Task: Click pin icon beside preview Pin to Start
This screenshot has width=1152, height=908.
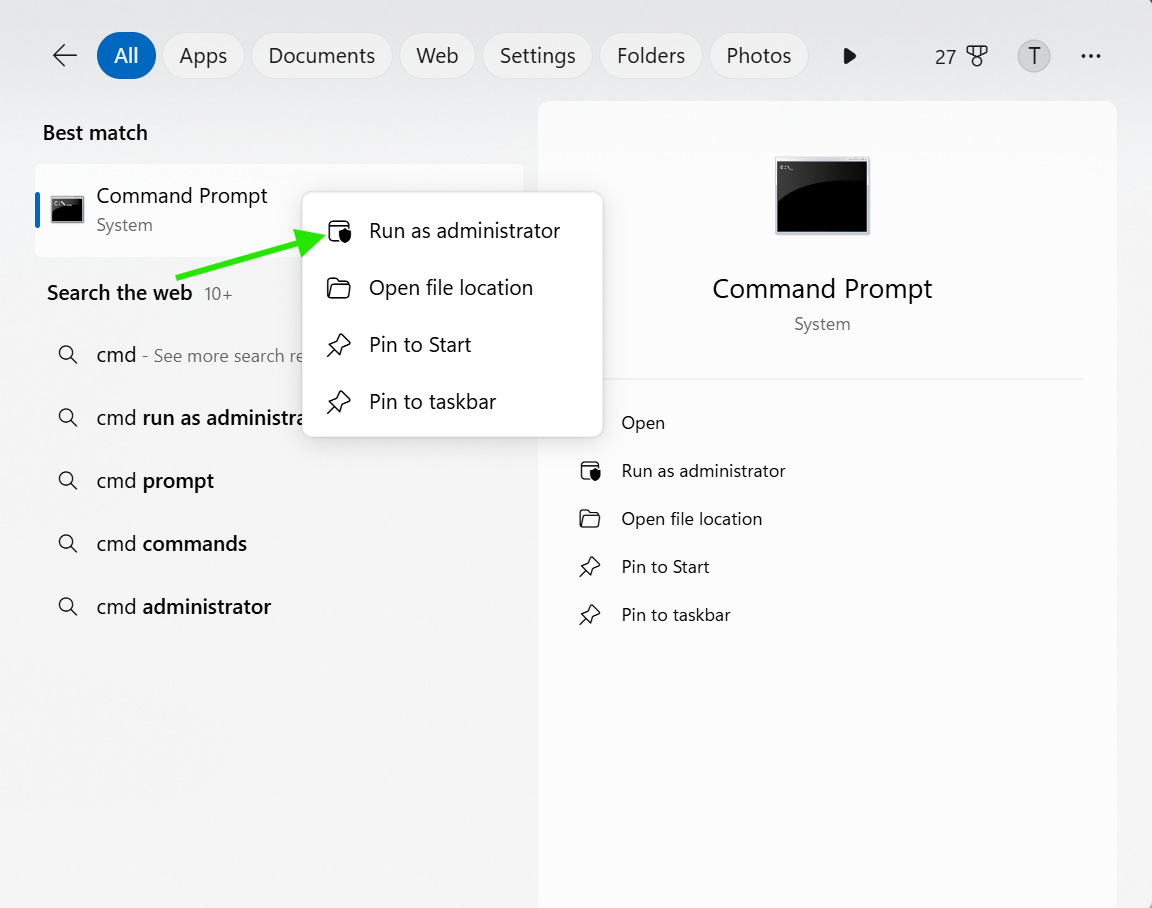Action: point(589,567)
